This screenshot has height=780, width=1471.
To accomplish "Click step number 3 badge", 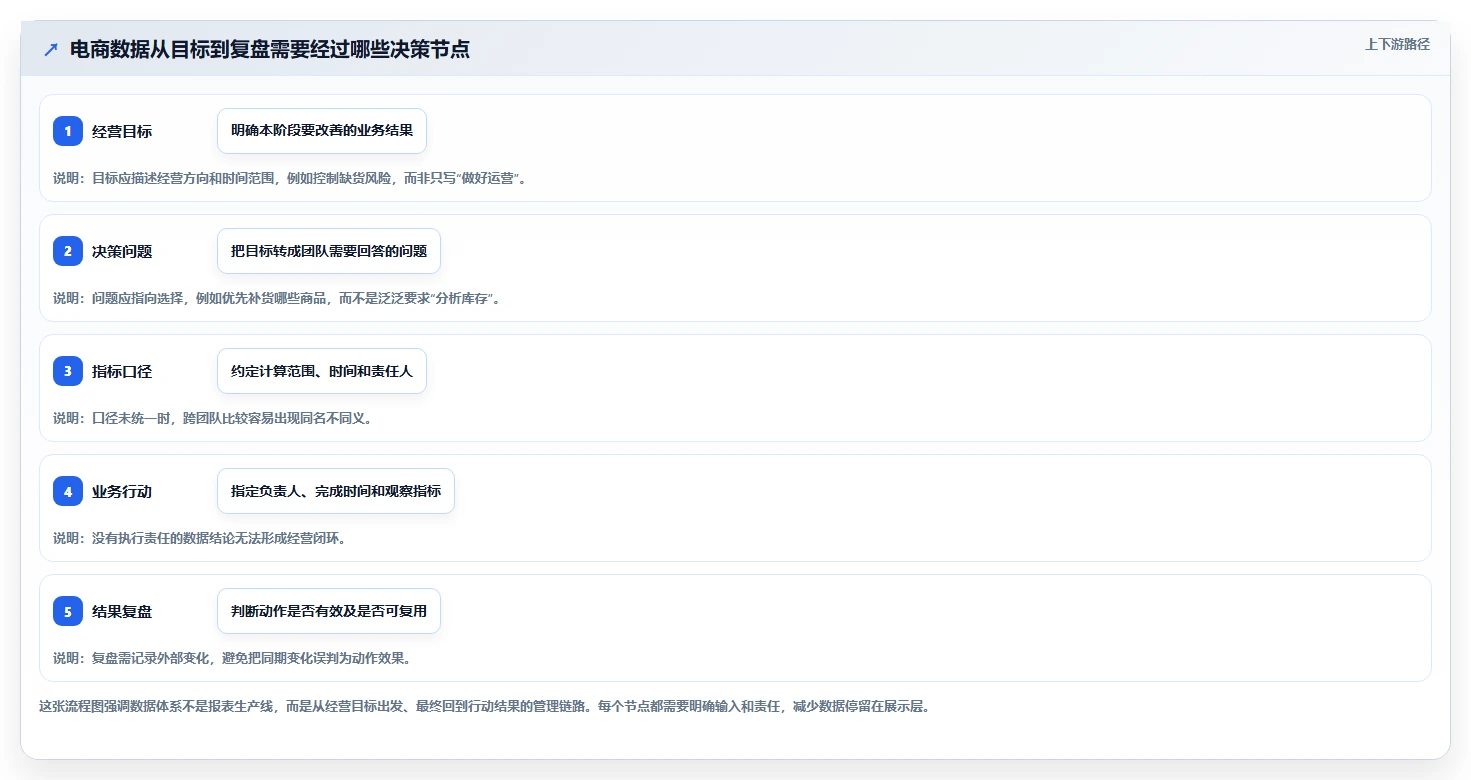I will click(68, 371).
